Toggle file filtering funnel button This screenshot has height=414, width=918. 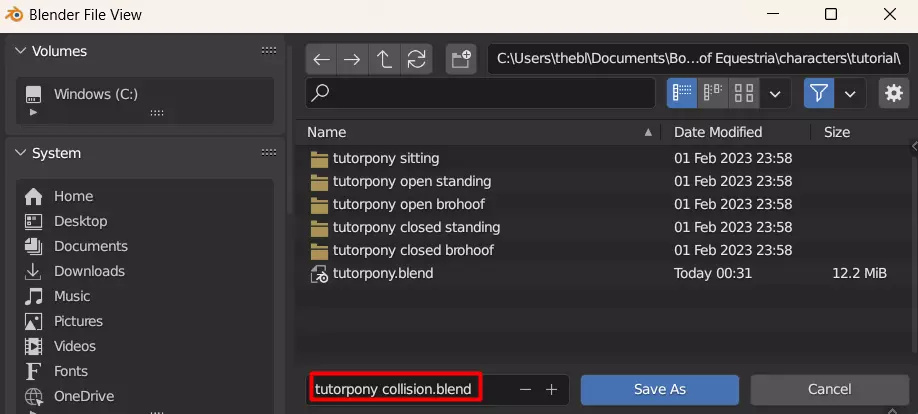click(819, 93)
